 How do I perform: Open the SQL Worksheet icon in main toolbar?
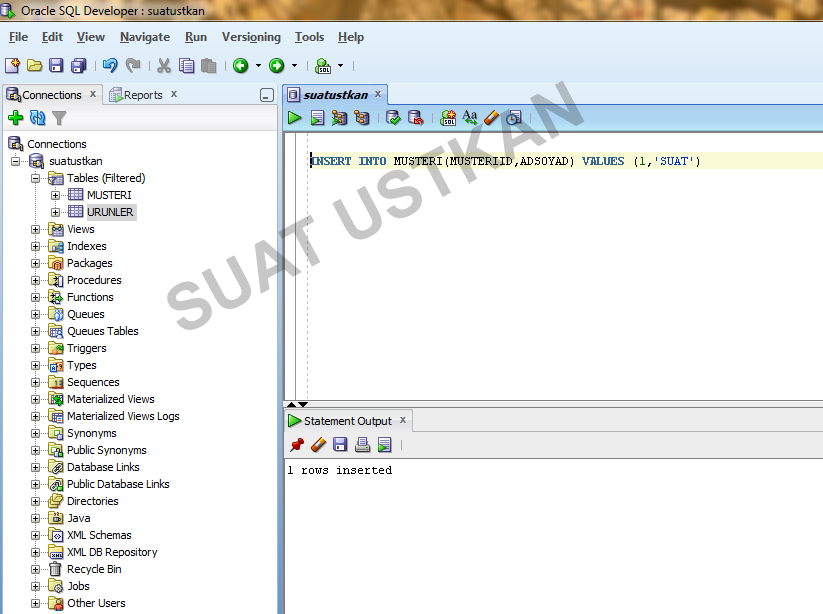point(323,66)
